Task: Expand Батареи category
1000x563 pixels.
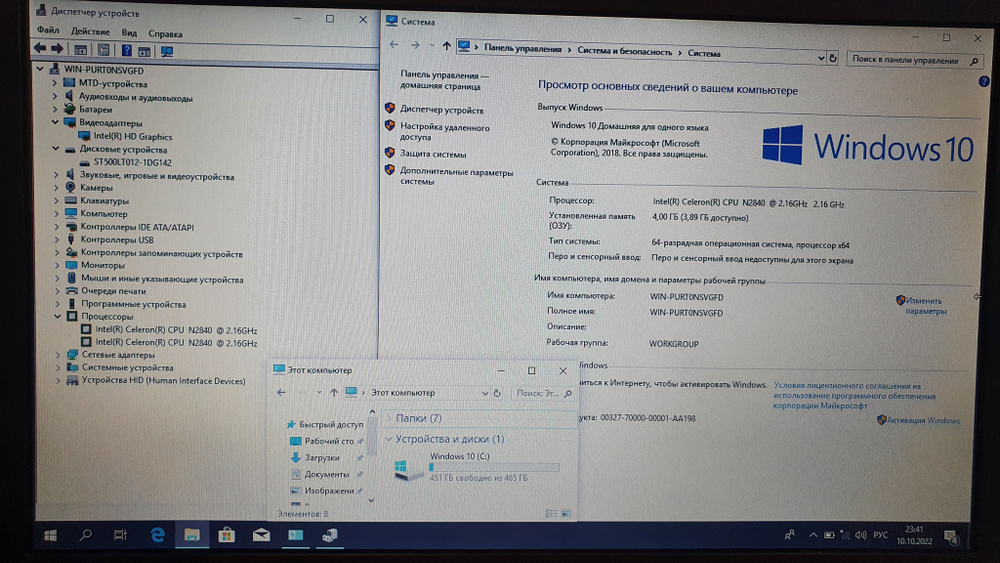Action: [x=55, y=109]
